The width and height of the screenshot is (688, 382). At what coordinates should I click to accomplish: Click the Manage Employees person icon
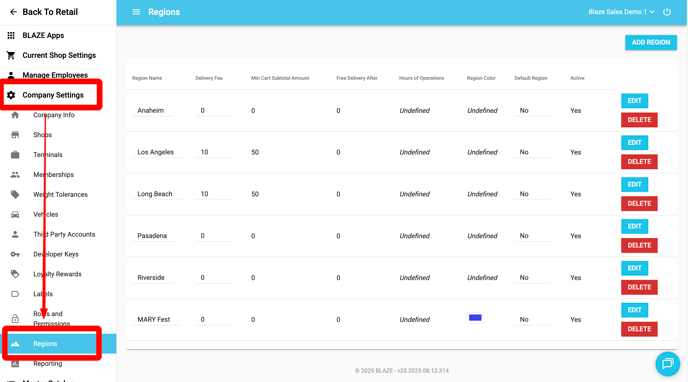click(x=11, y=75)
